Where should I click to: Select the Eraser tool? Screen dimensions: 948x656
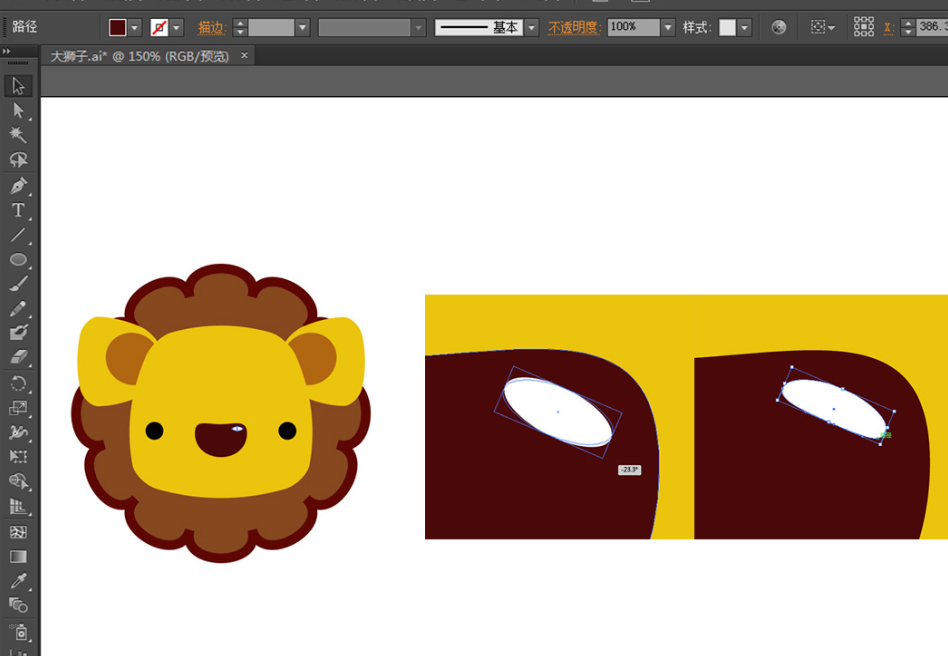(18, 357)
